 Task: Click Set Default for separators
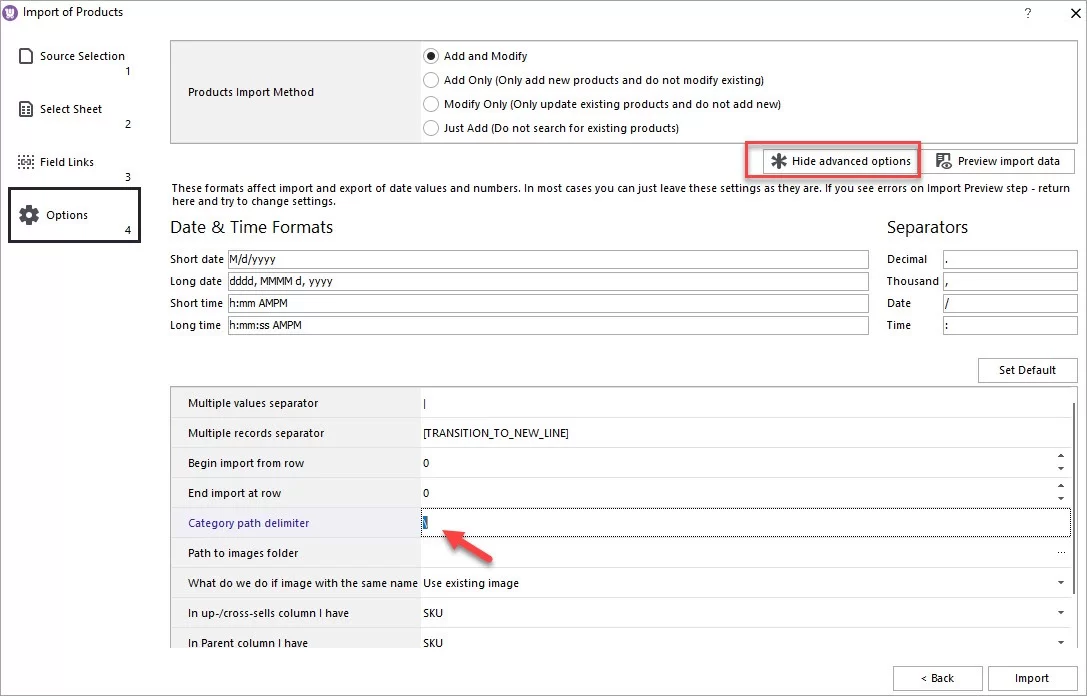tap(1027, 370)
